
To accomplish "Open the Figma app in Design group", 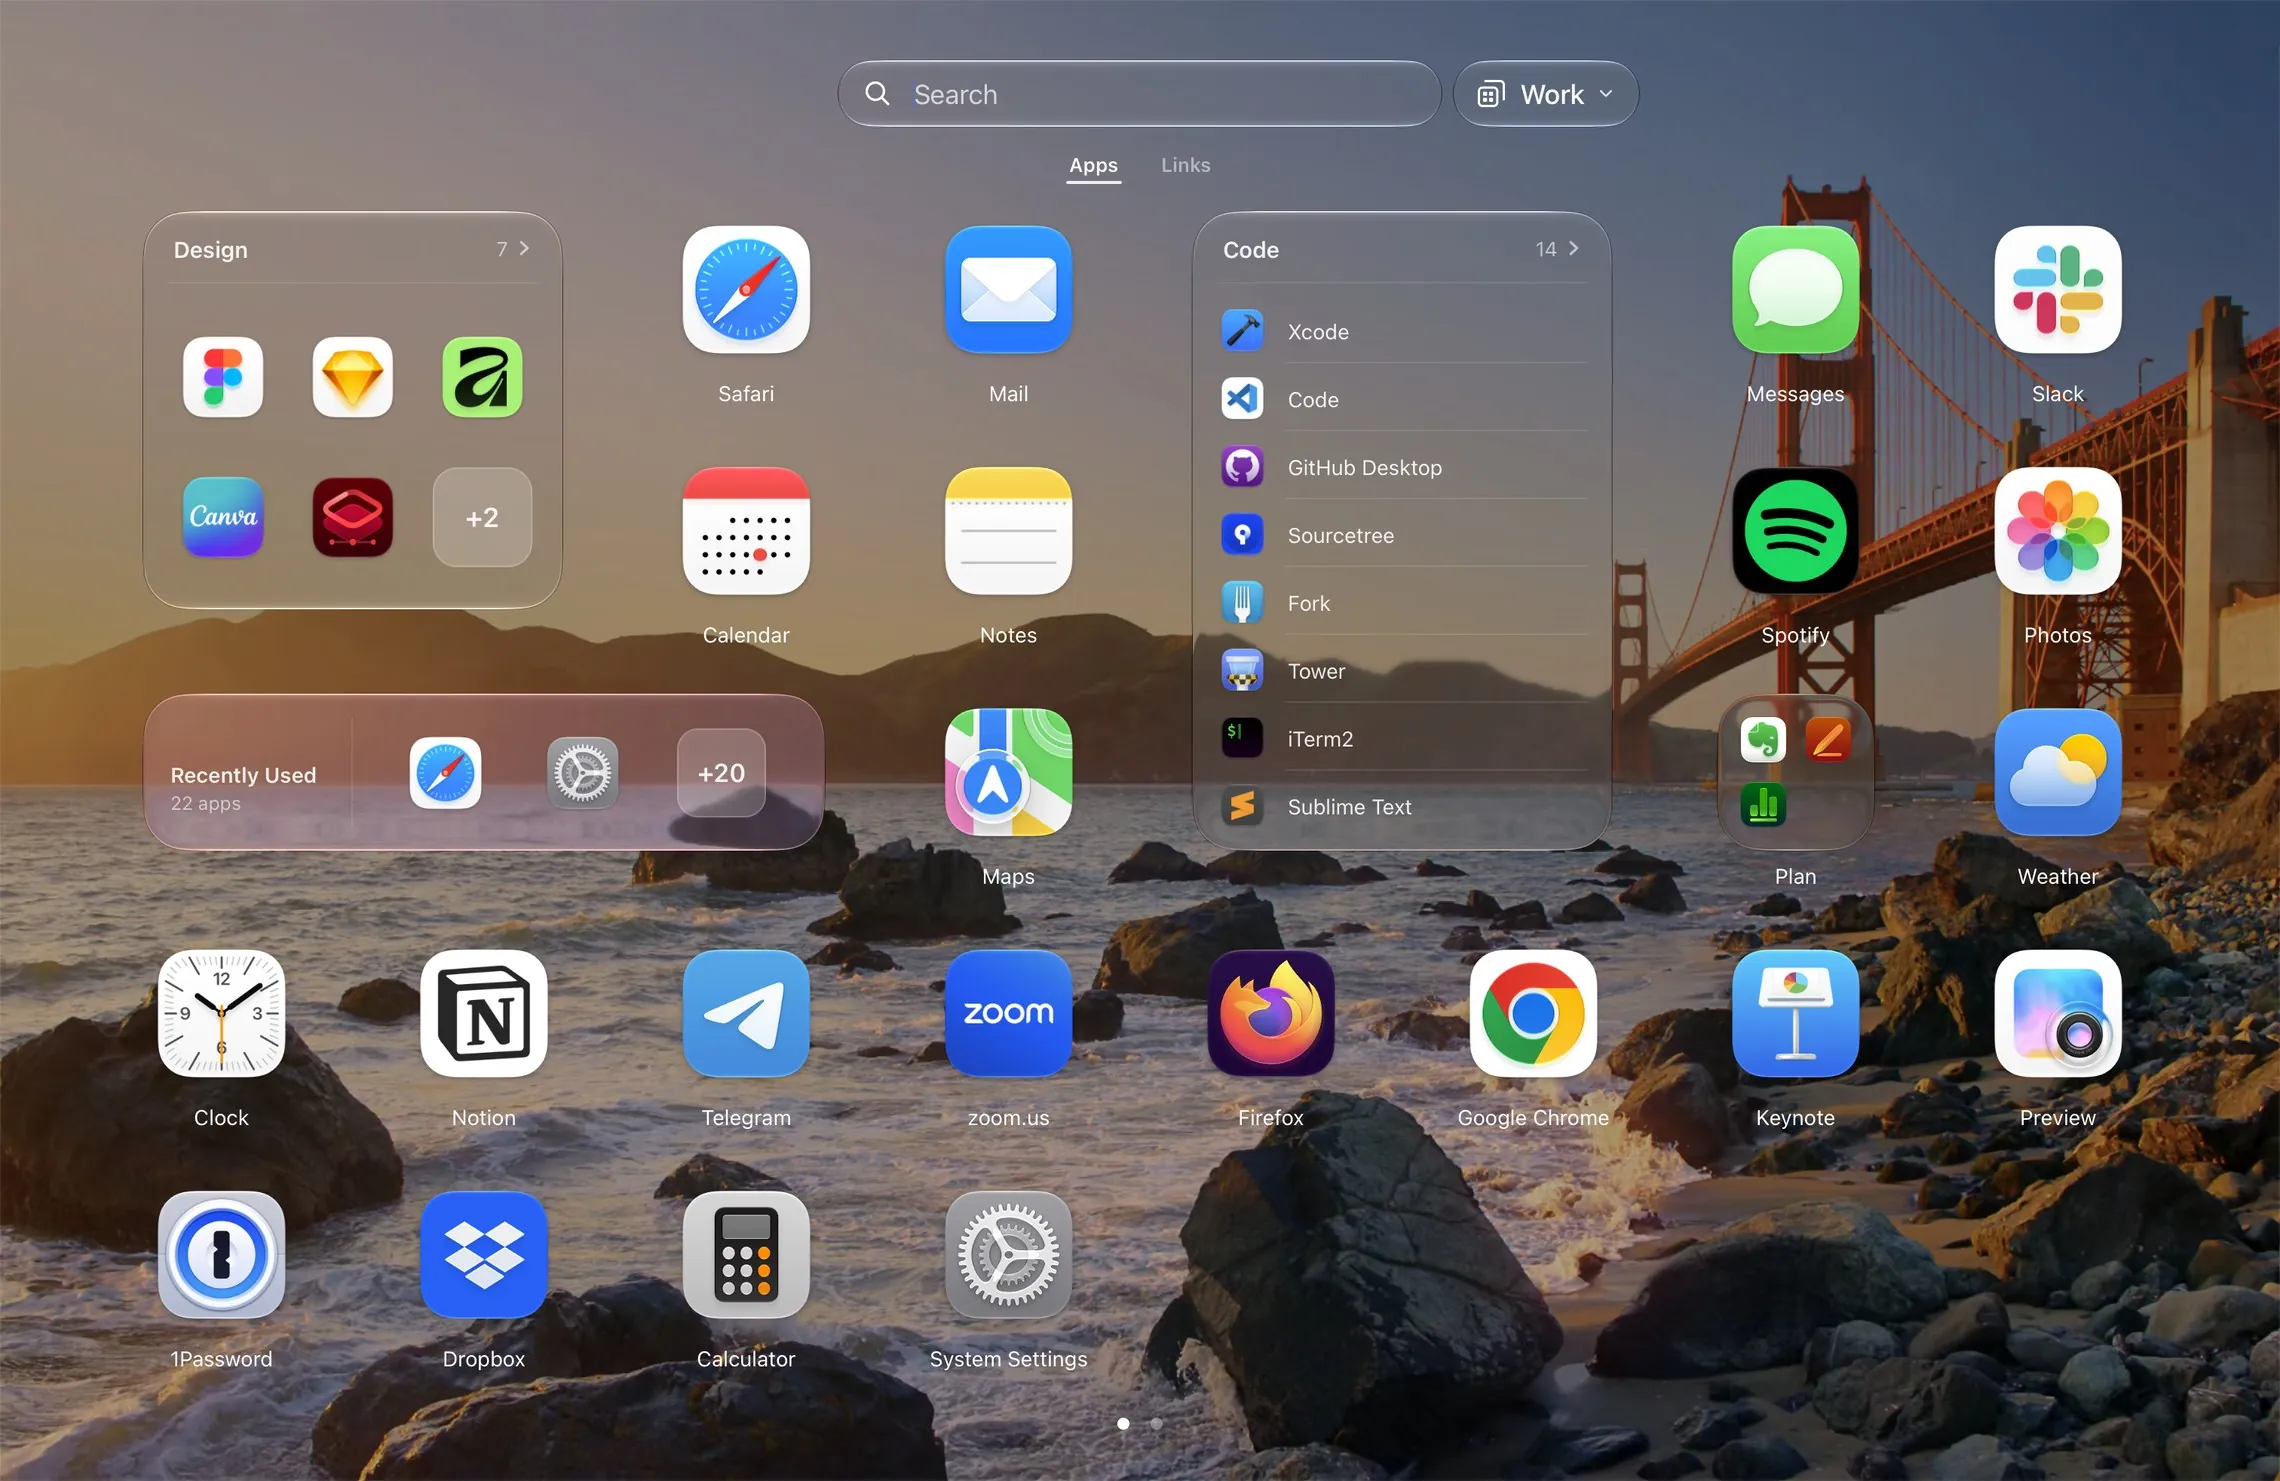I will click(223, 377).
